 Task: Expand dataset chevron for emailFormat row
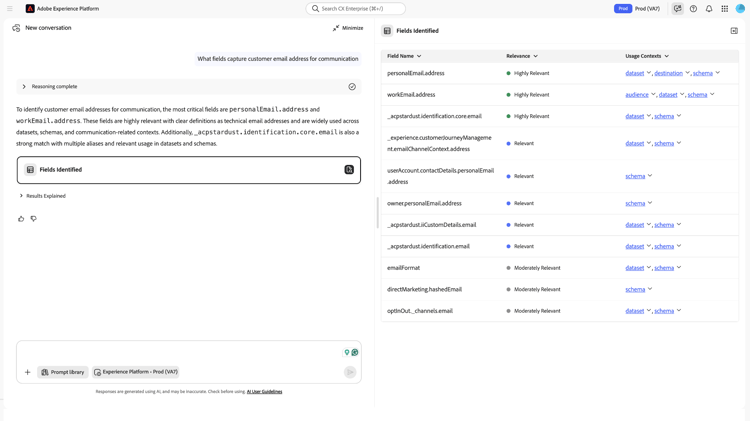click(x=649, y=267)
